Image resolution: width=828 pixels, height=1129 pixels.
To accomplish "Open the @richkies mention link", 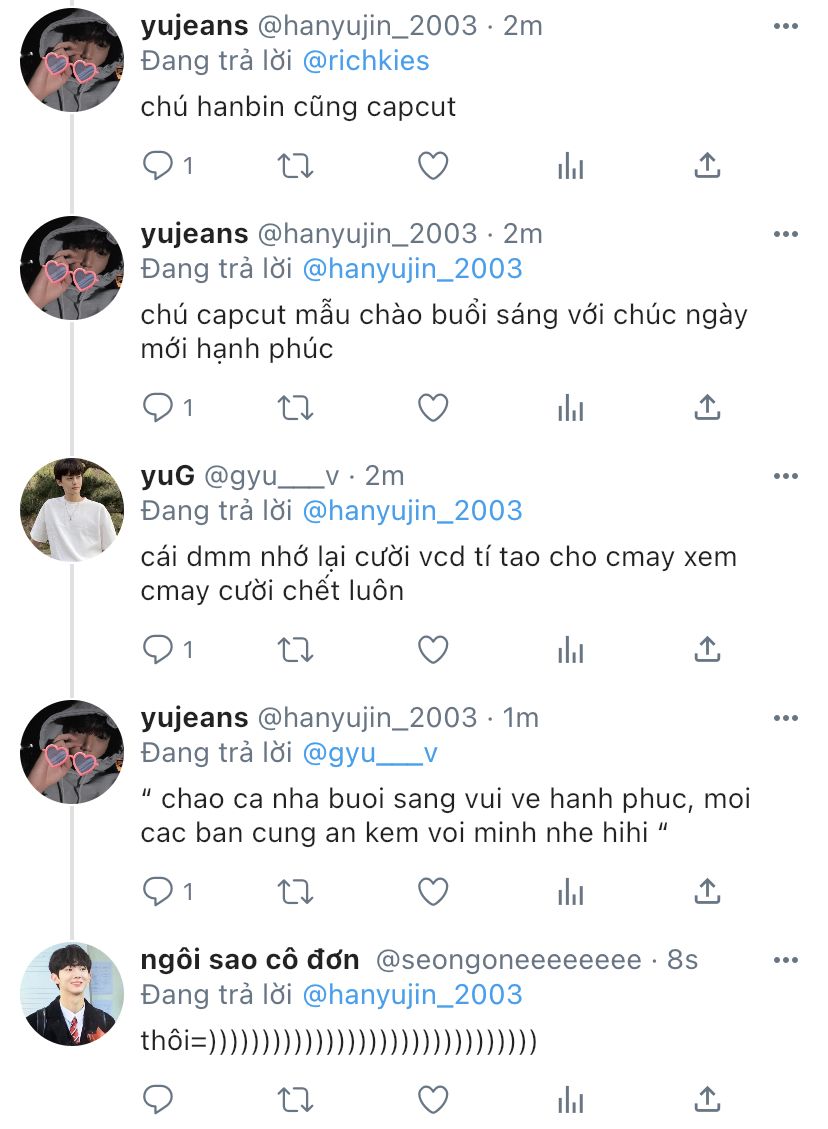I will (x=366, y=60).
